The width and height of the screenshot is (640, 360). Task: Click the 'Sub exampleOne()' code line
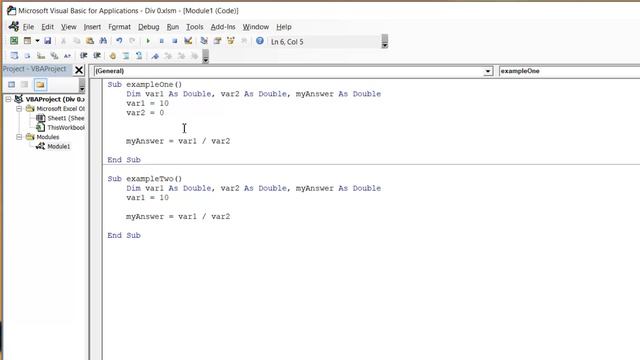click(144, 84)
